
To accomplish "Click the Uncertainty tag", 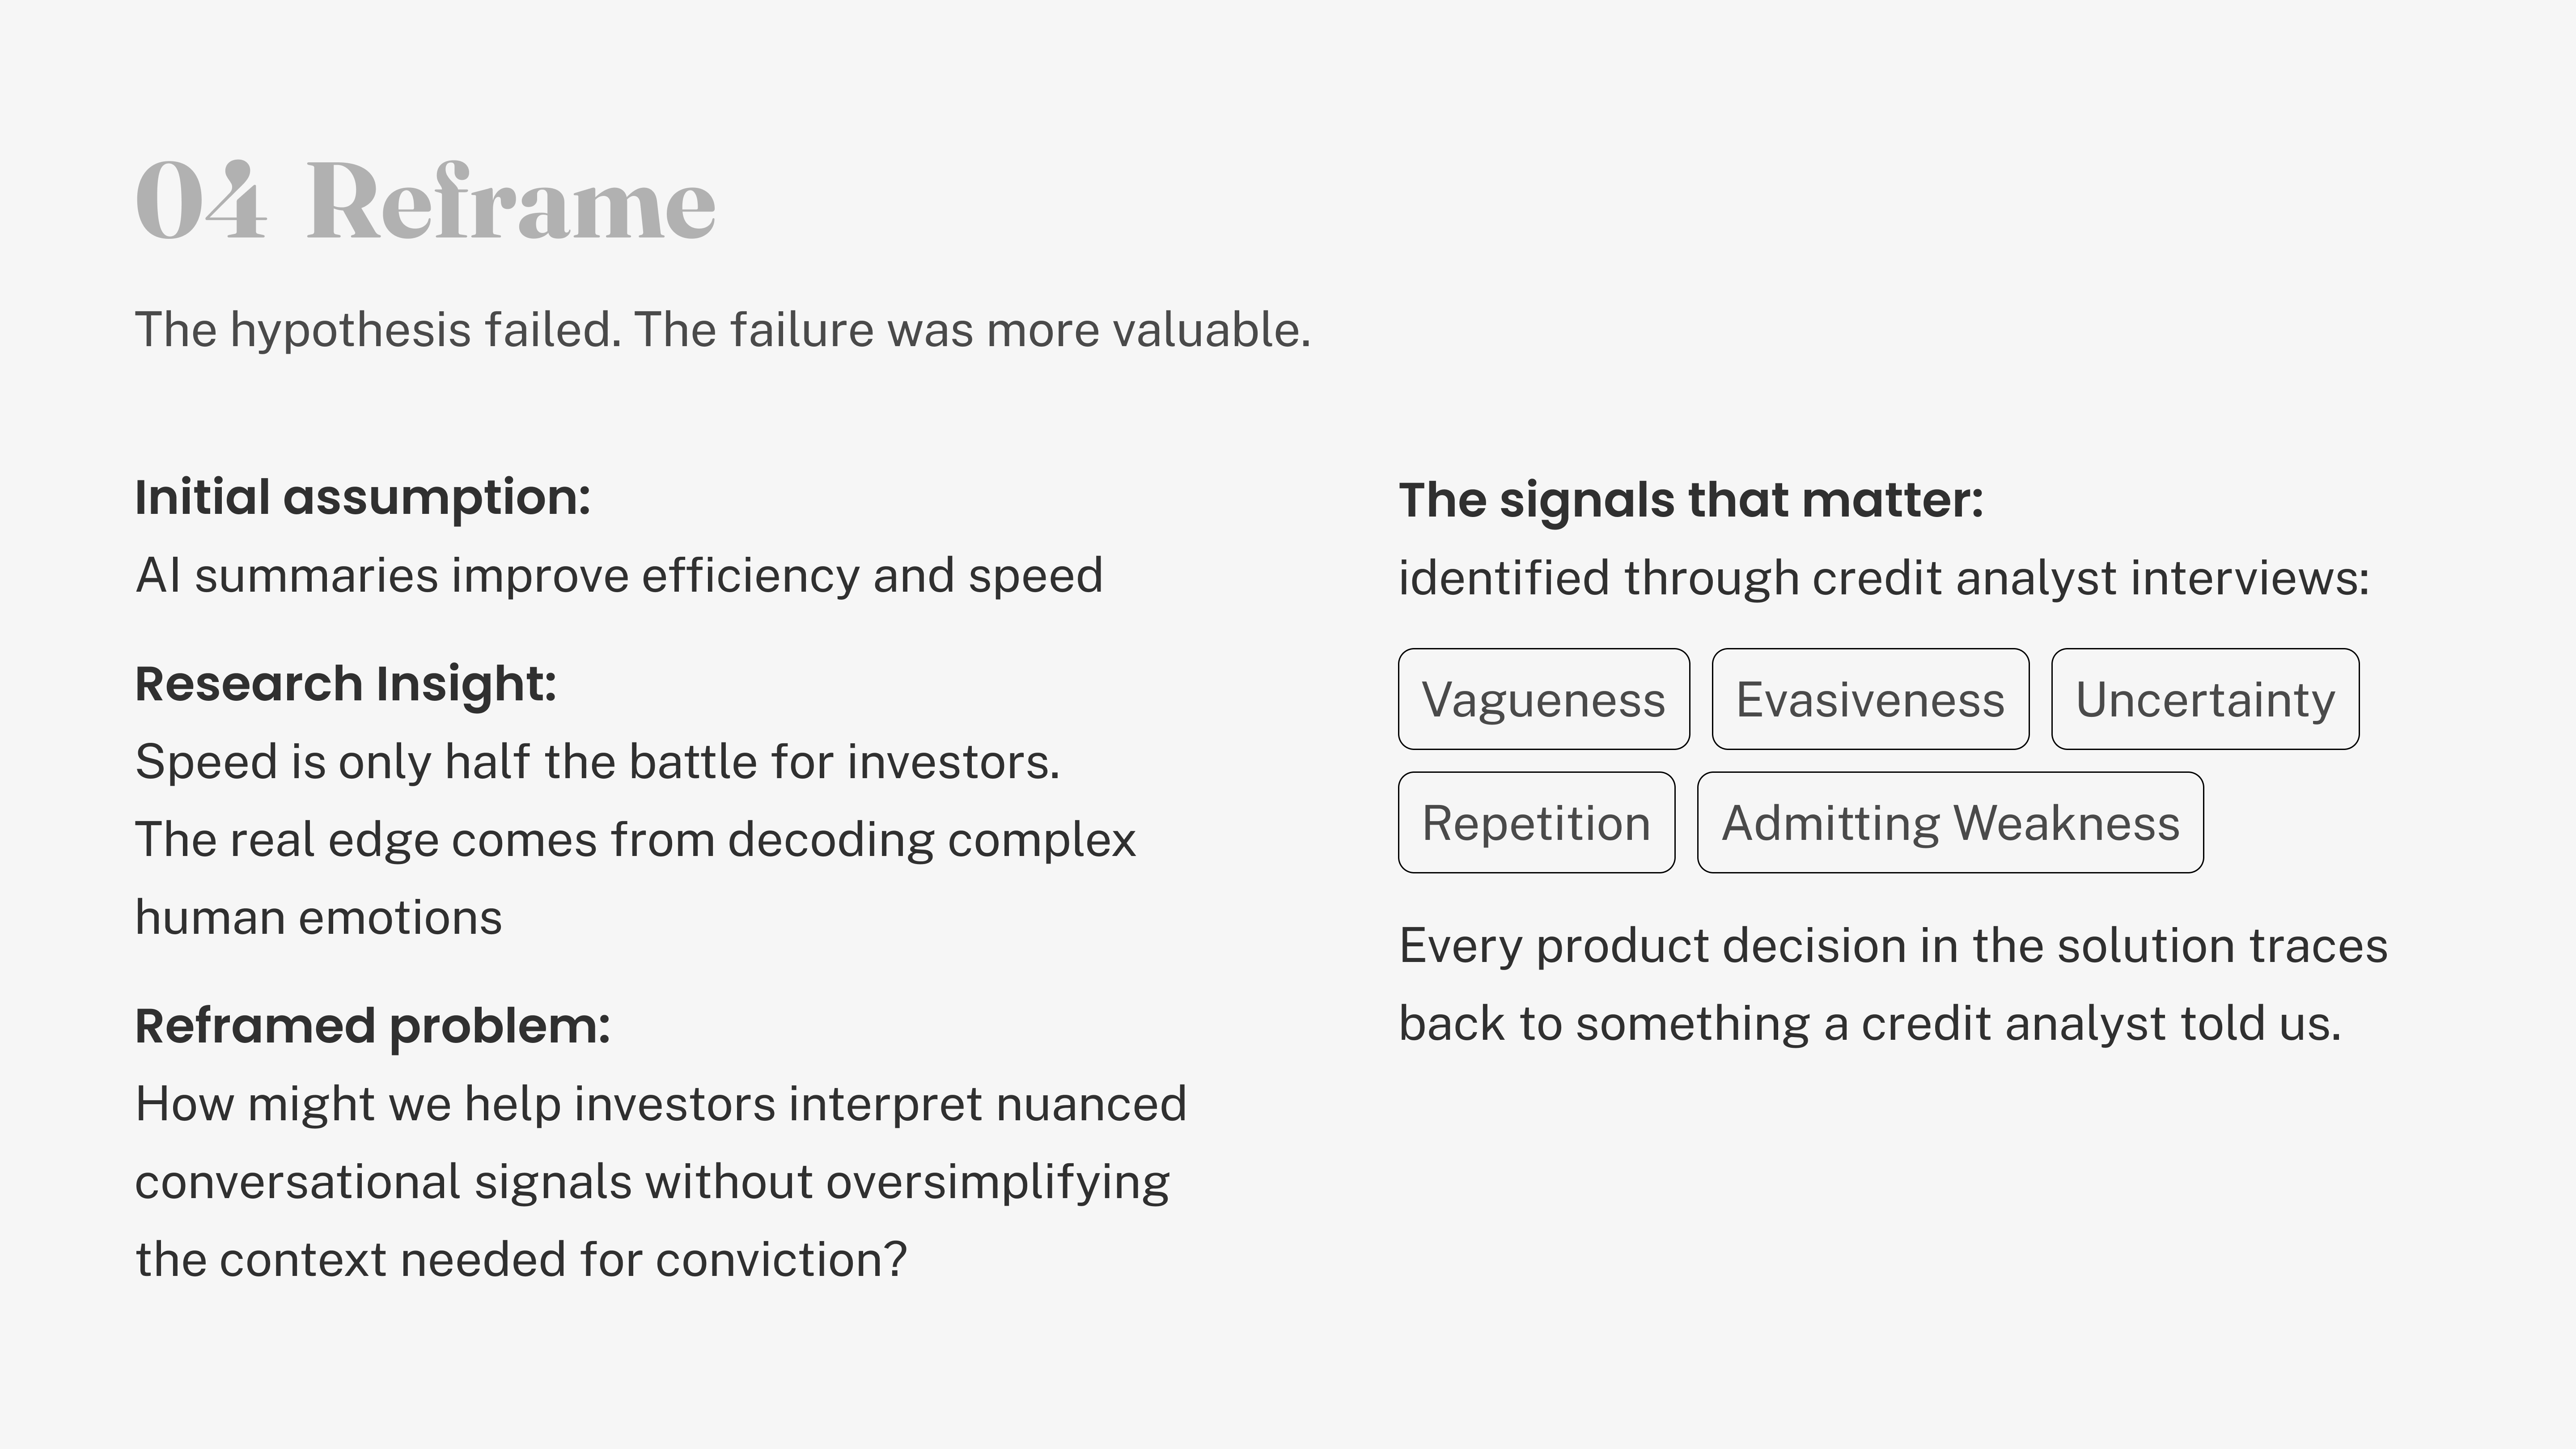I will (x=2205, y=699).
